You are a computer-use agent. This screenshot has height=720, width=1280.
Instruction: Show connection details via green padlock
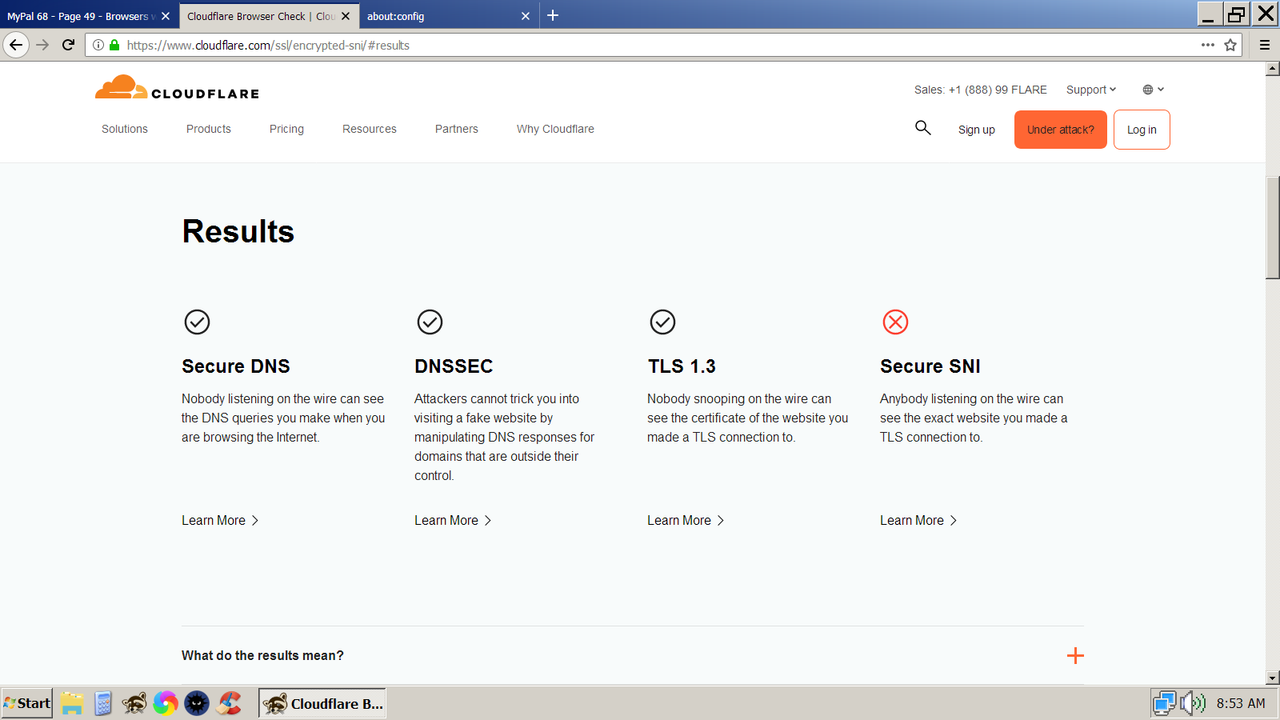[114, 45]
